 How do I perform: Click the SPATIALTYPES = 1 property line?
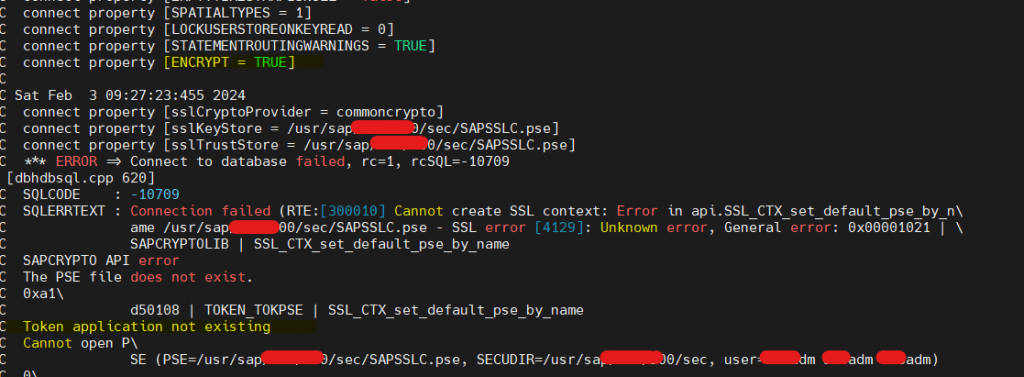167,14
